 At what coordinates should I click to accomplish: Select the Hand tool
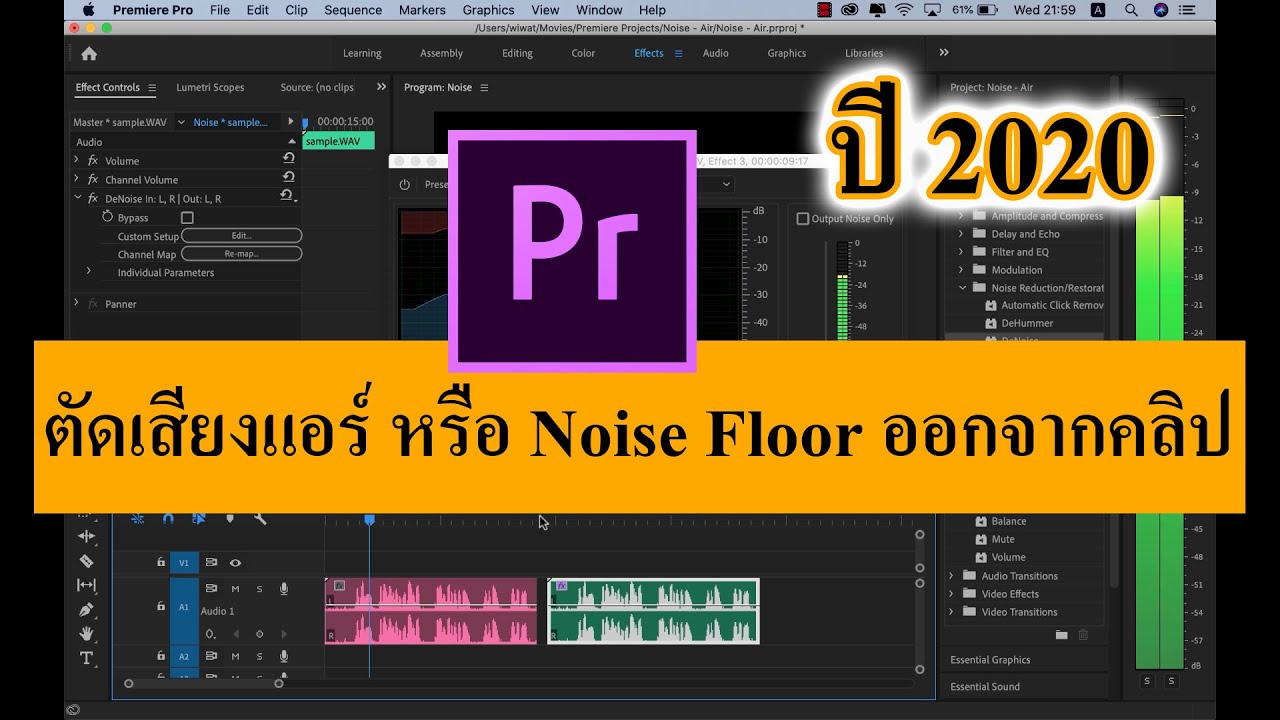click(86, 633)
